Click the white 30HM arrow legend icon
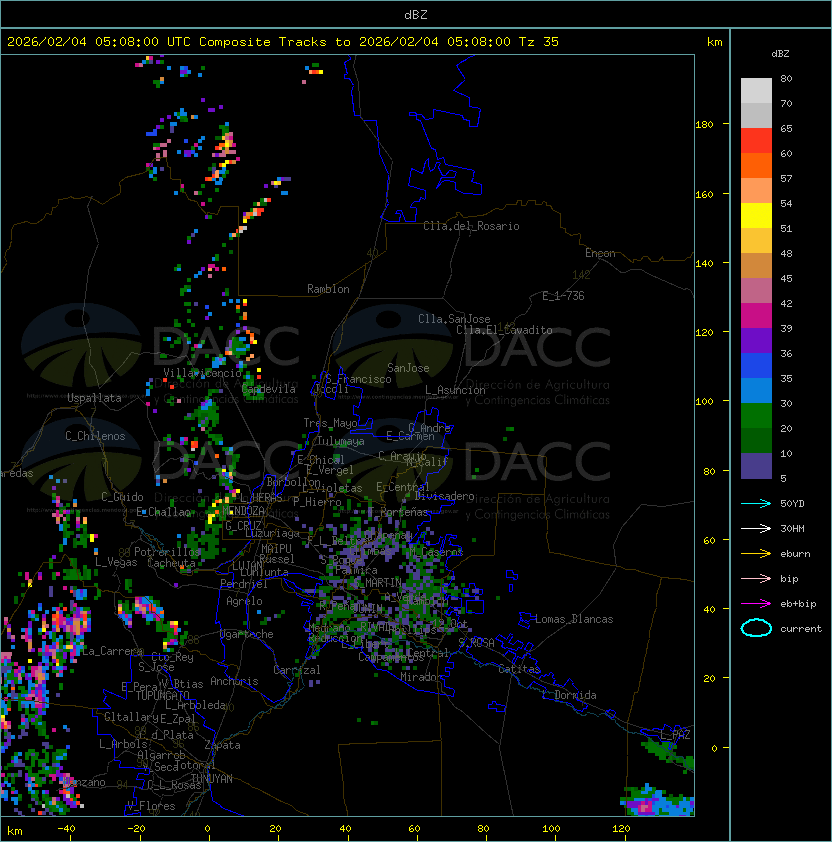Screen dimensions: 832x842 [756, 528]
